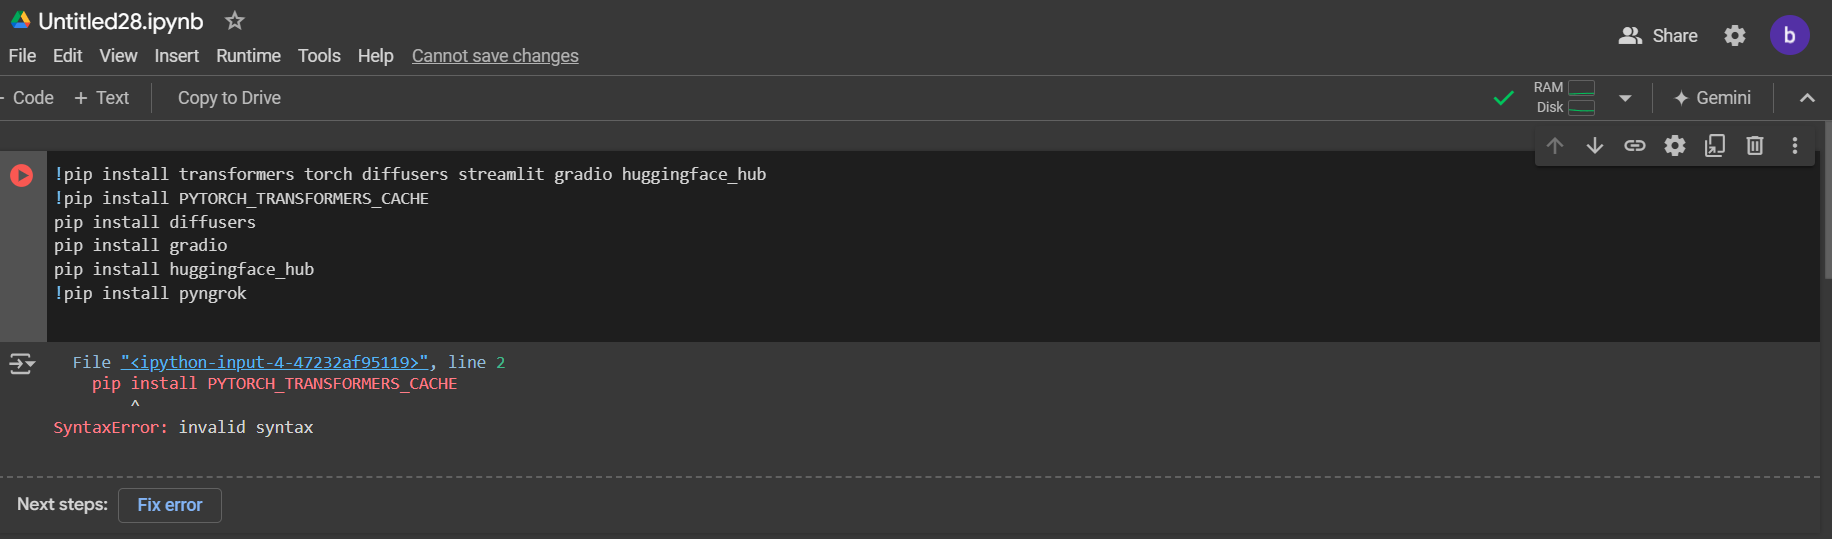Screen dimensions: 1832x539
Task: Expand the RAM and Disk dropdown
Action: click(1625, 98)
